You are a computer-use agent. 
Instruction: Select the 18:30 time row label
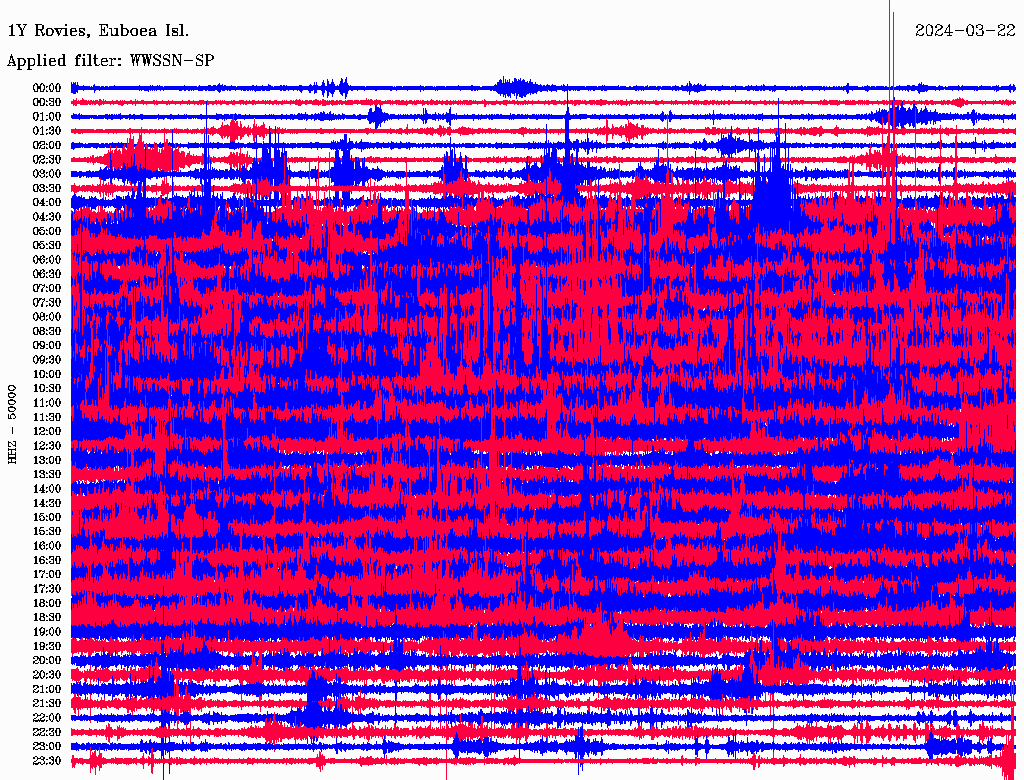(47, 617)
